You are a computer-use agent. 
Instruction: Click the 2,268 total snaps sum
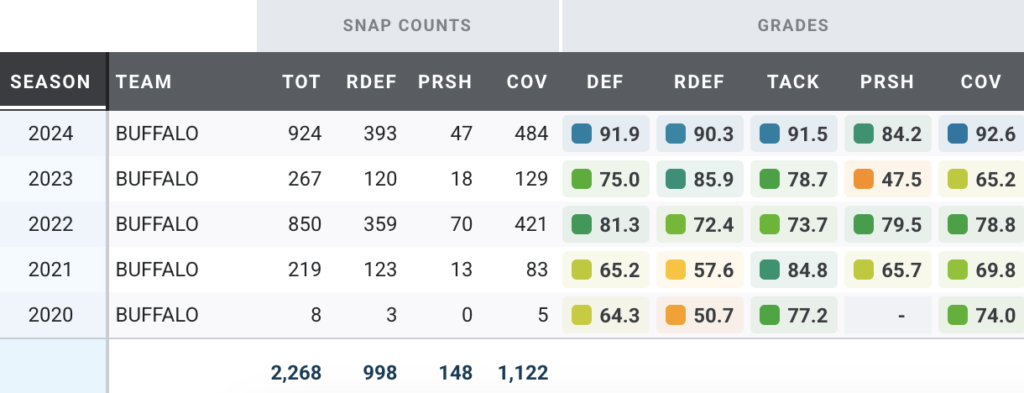click(x=296, y=373)
